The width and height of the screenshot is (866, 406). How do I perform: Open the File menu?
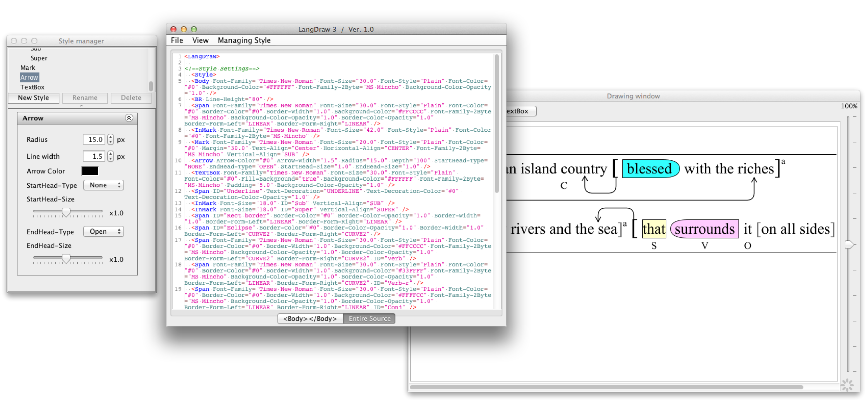[177, 40]
